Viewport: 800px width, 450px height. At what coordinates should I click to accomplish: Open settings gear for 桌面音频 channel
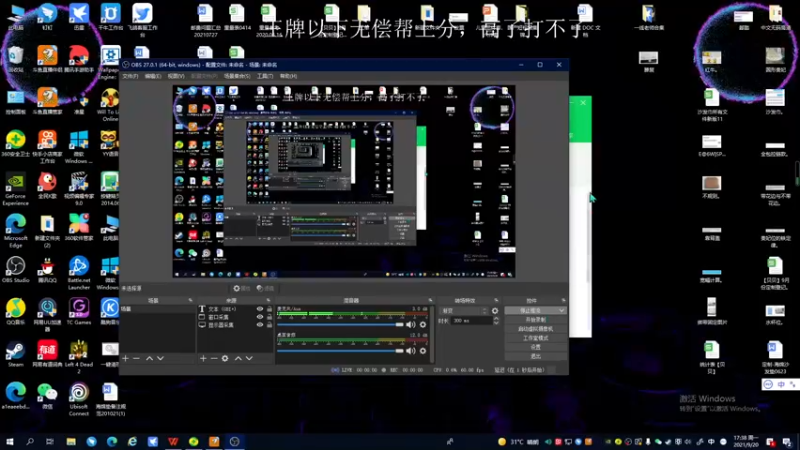pyautogui.click(x=422, y=351)
